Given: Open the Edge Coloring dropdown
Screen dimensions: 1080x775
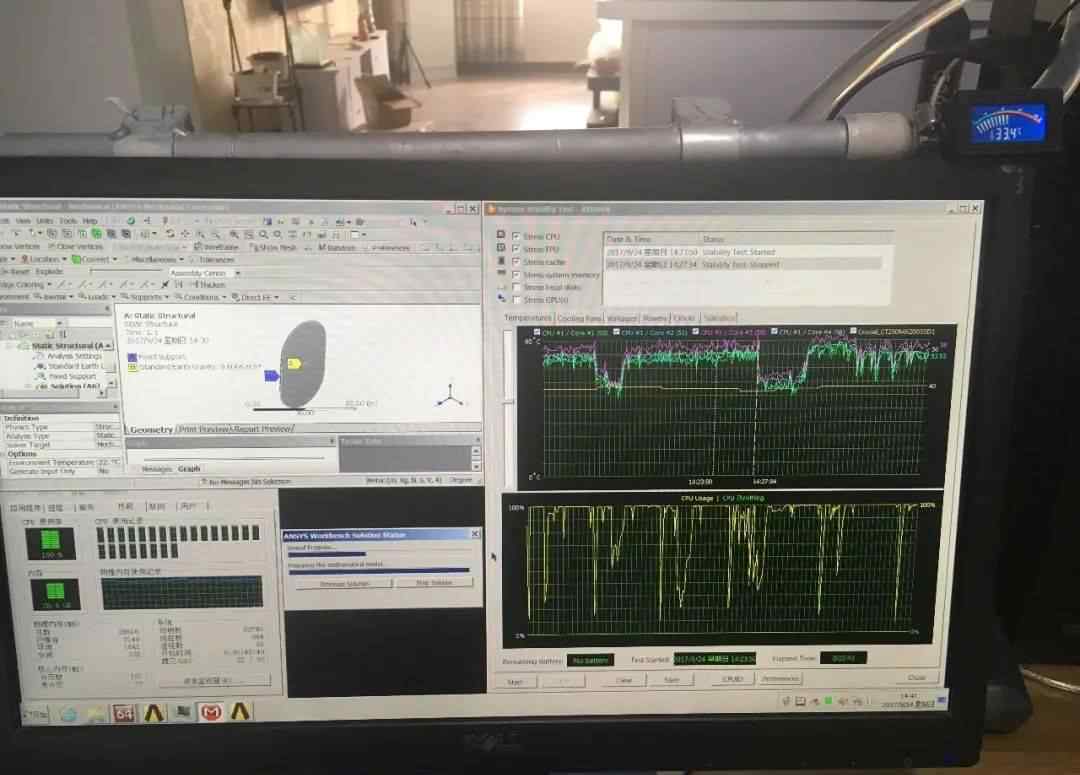Looking at the screenshot, I should pyautogui.click(x=26, y=284).
